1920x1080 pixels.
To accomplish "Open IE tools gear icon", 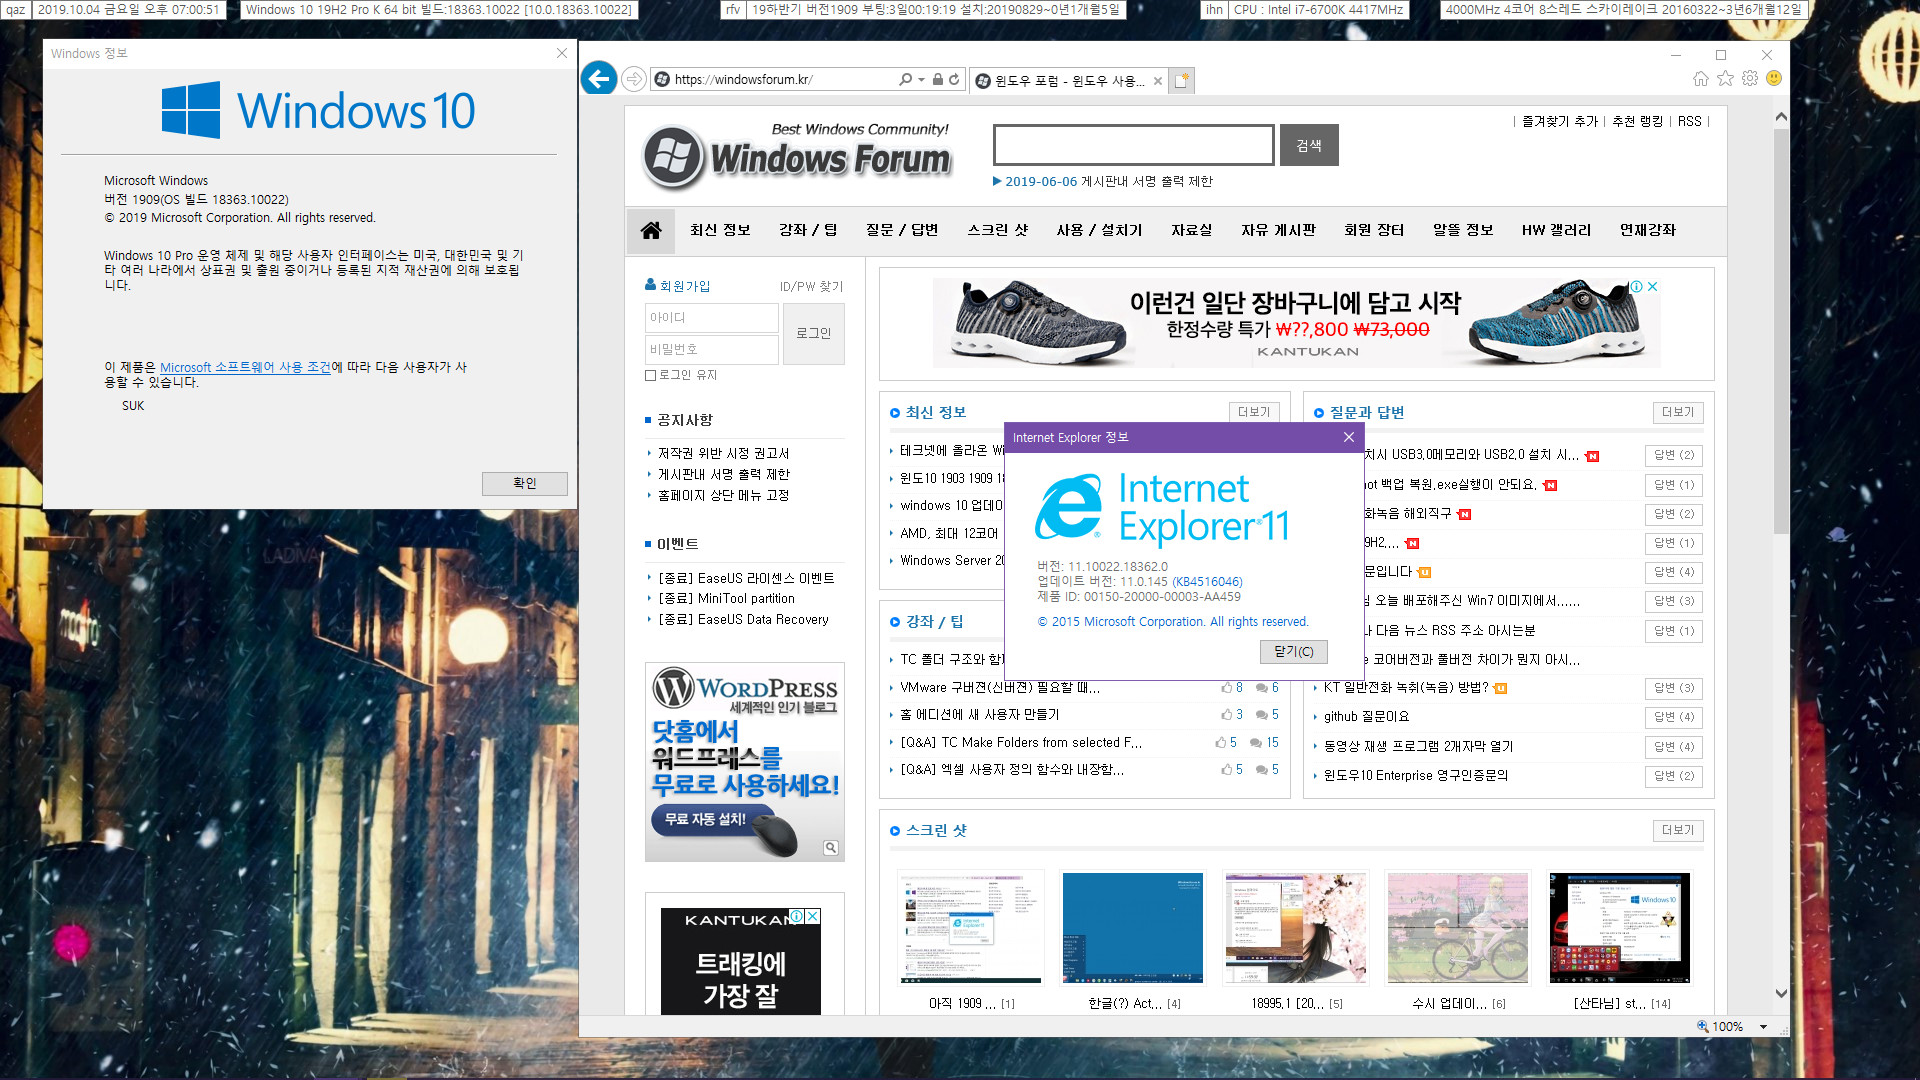I will (x=1750, y=78).
